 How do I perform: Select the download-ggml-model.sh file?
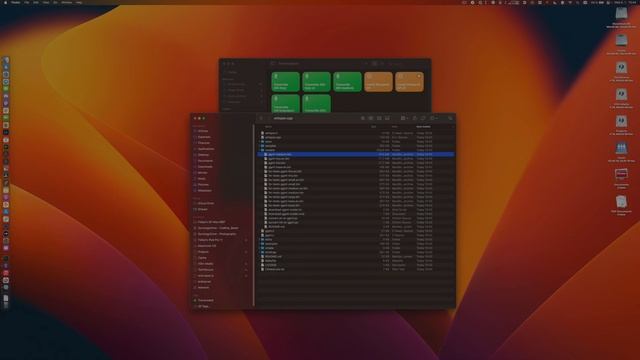pos(285,209)
